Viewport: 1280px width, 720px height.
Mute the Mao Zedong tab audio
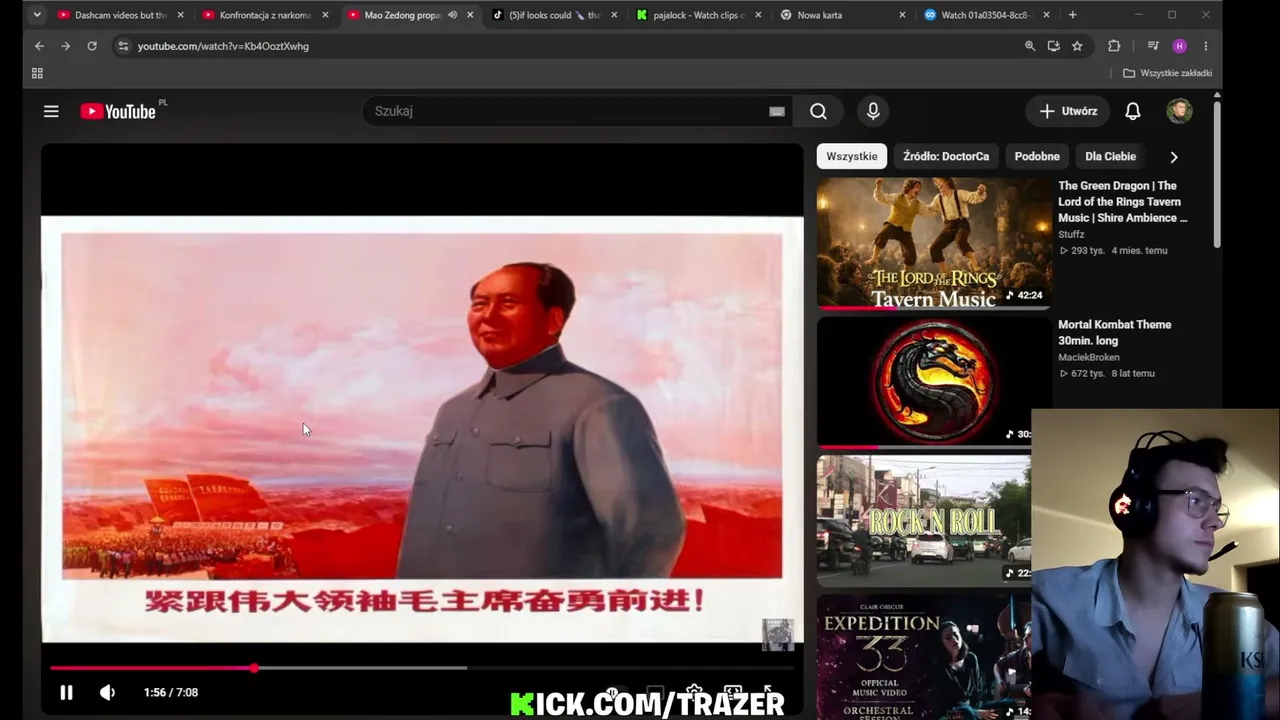pos(452,15)
